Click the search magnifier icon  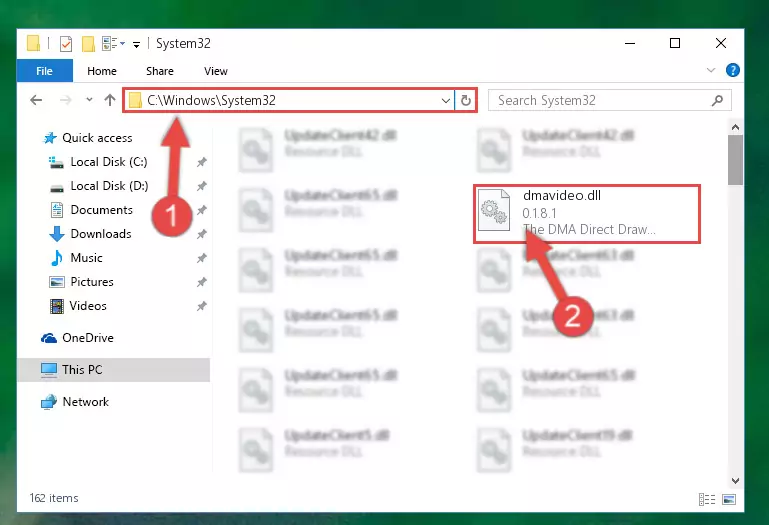(718, 101)
